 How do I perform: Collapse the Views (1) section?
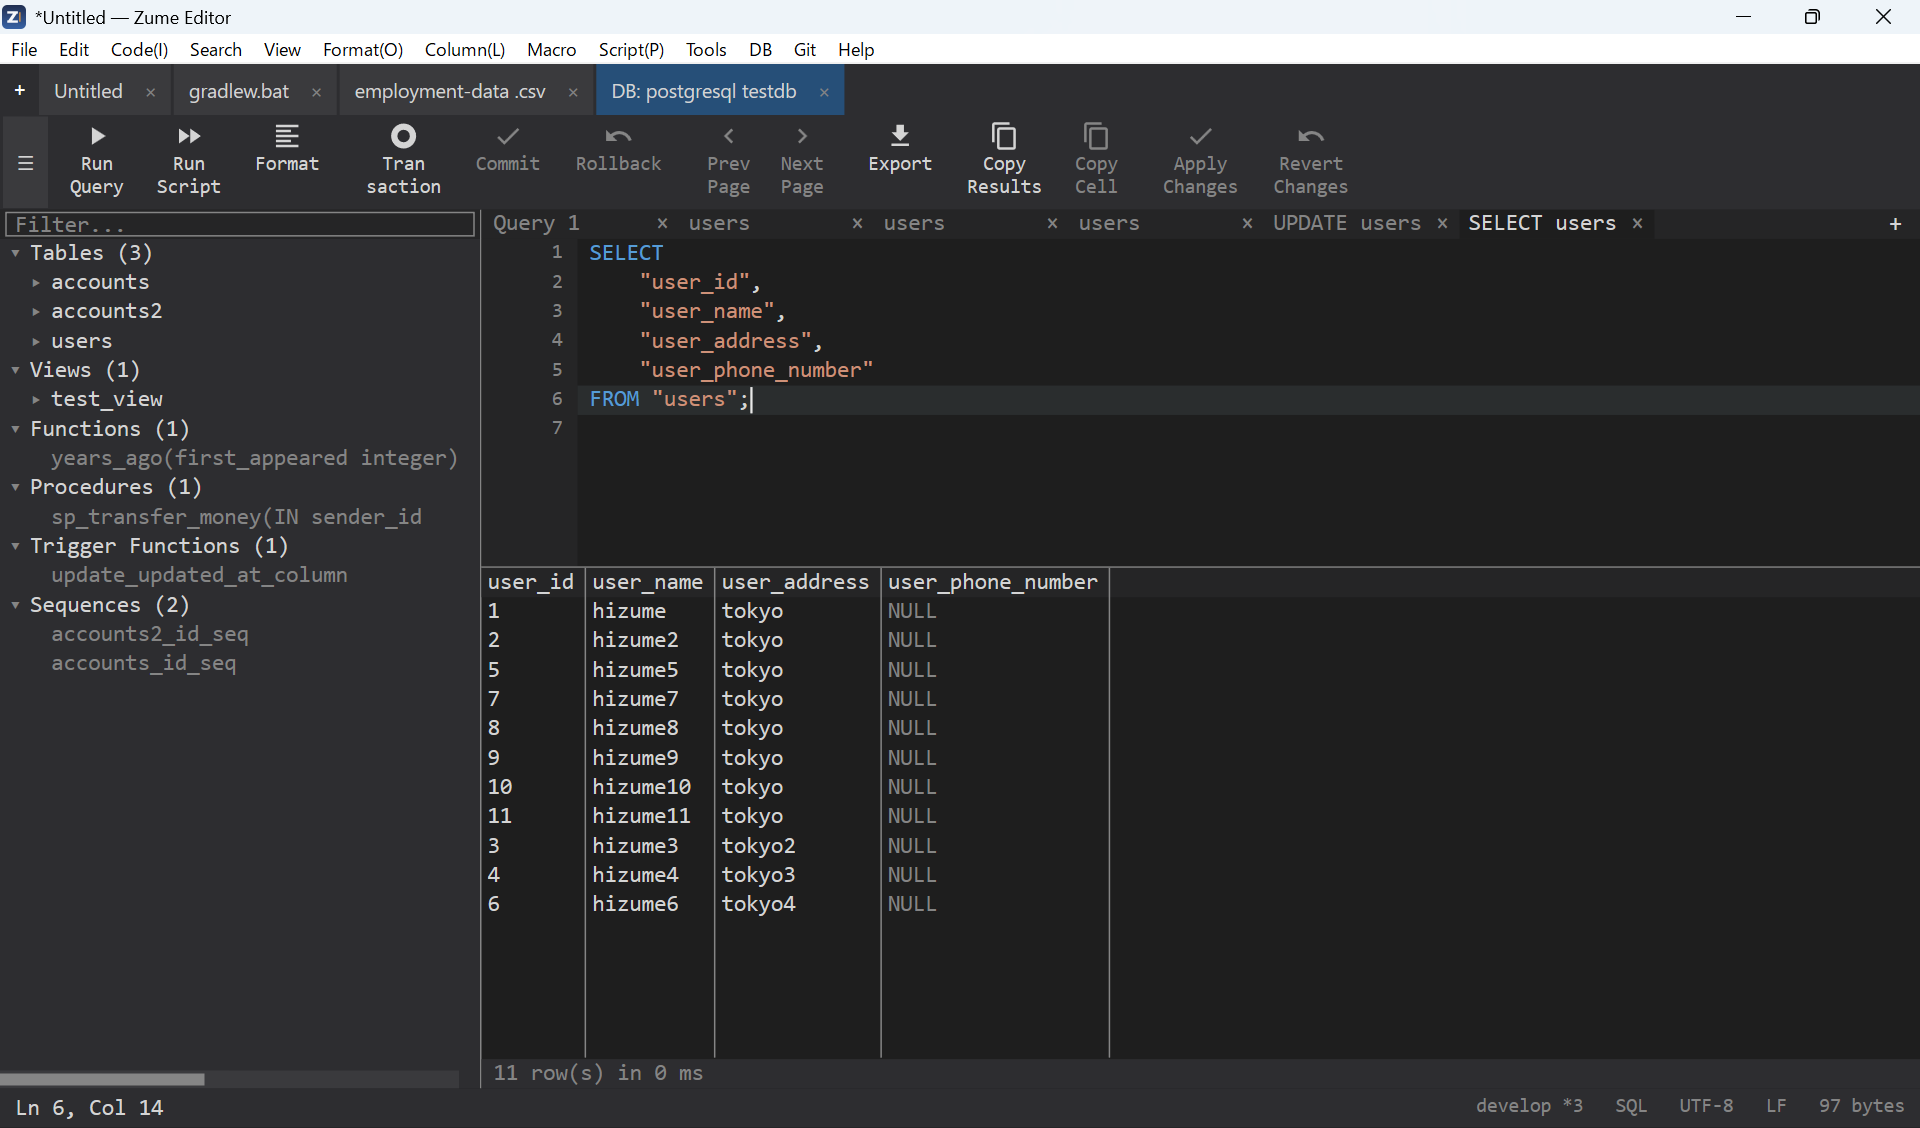[15, 371]
